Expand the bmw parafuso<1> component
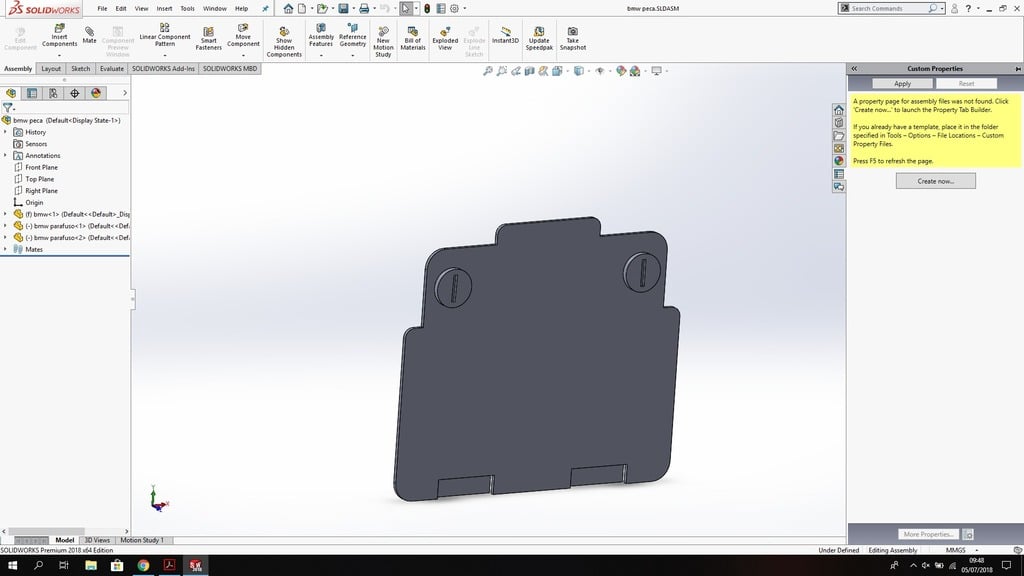The height and width of the screenshot is (576, 1024). (5, 226)
